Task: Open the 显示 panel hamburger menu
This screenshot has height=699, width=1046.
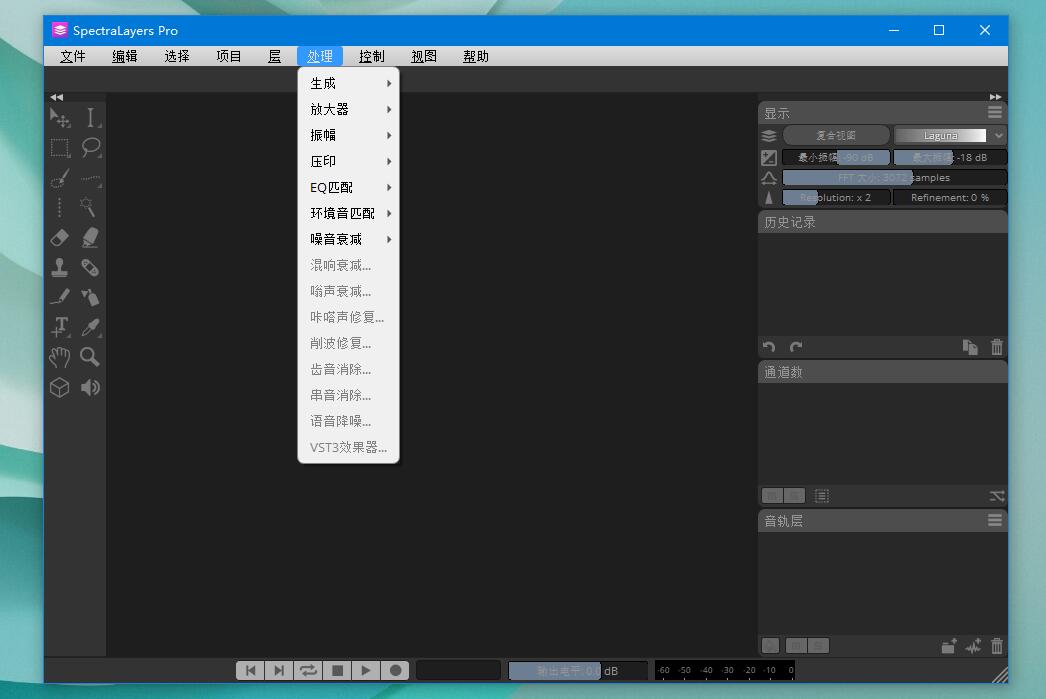Action: point(995,112)
